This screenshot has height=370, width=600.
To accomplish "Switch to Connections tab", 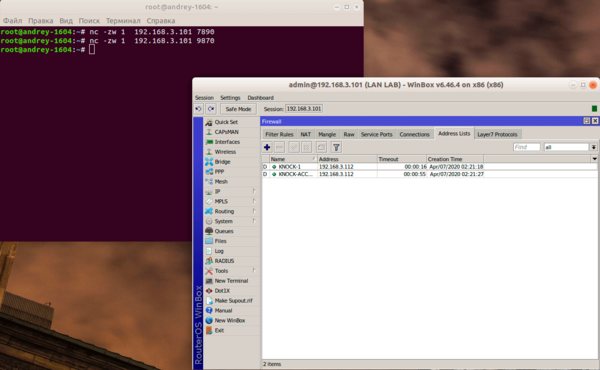I will 414,134.
